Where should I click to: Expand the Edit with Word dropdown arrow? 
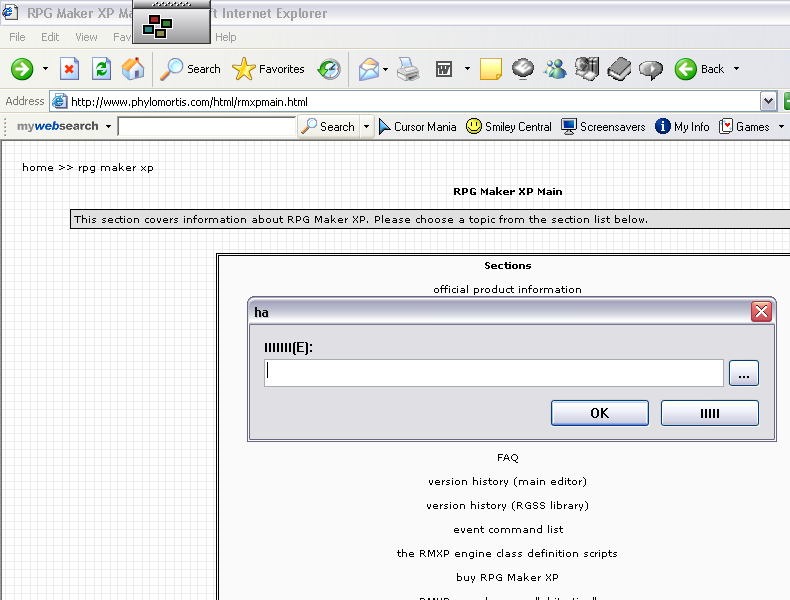(467, 69)
